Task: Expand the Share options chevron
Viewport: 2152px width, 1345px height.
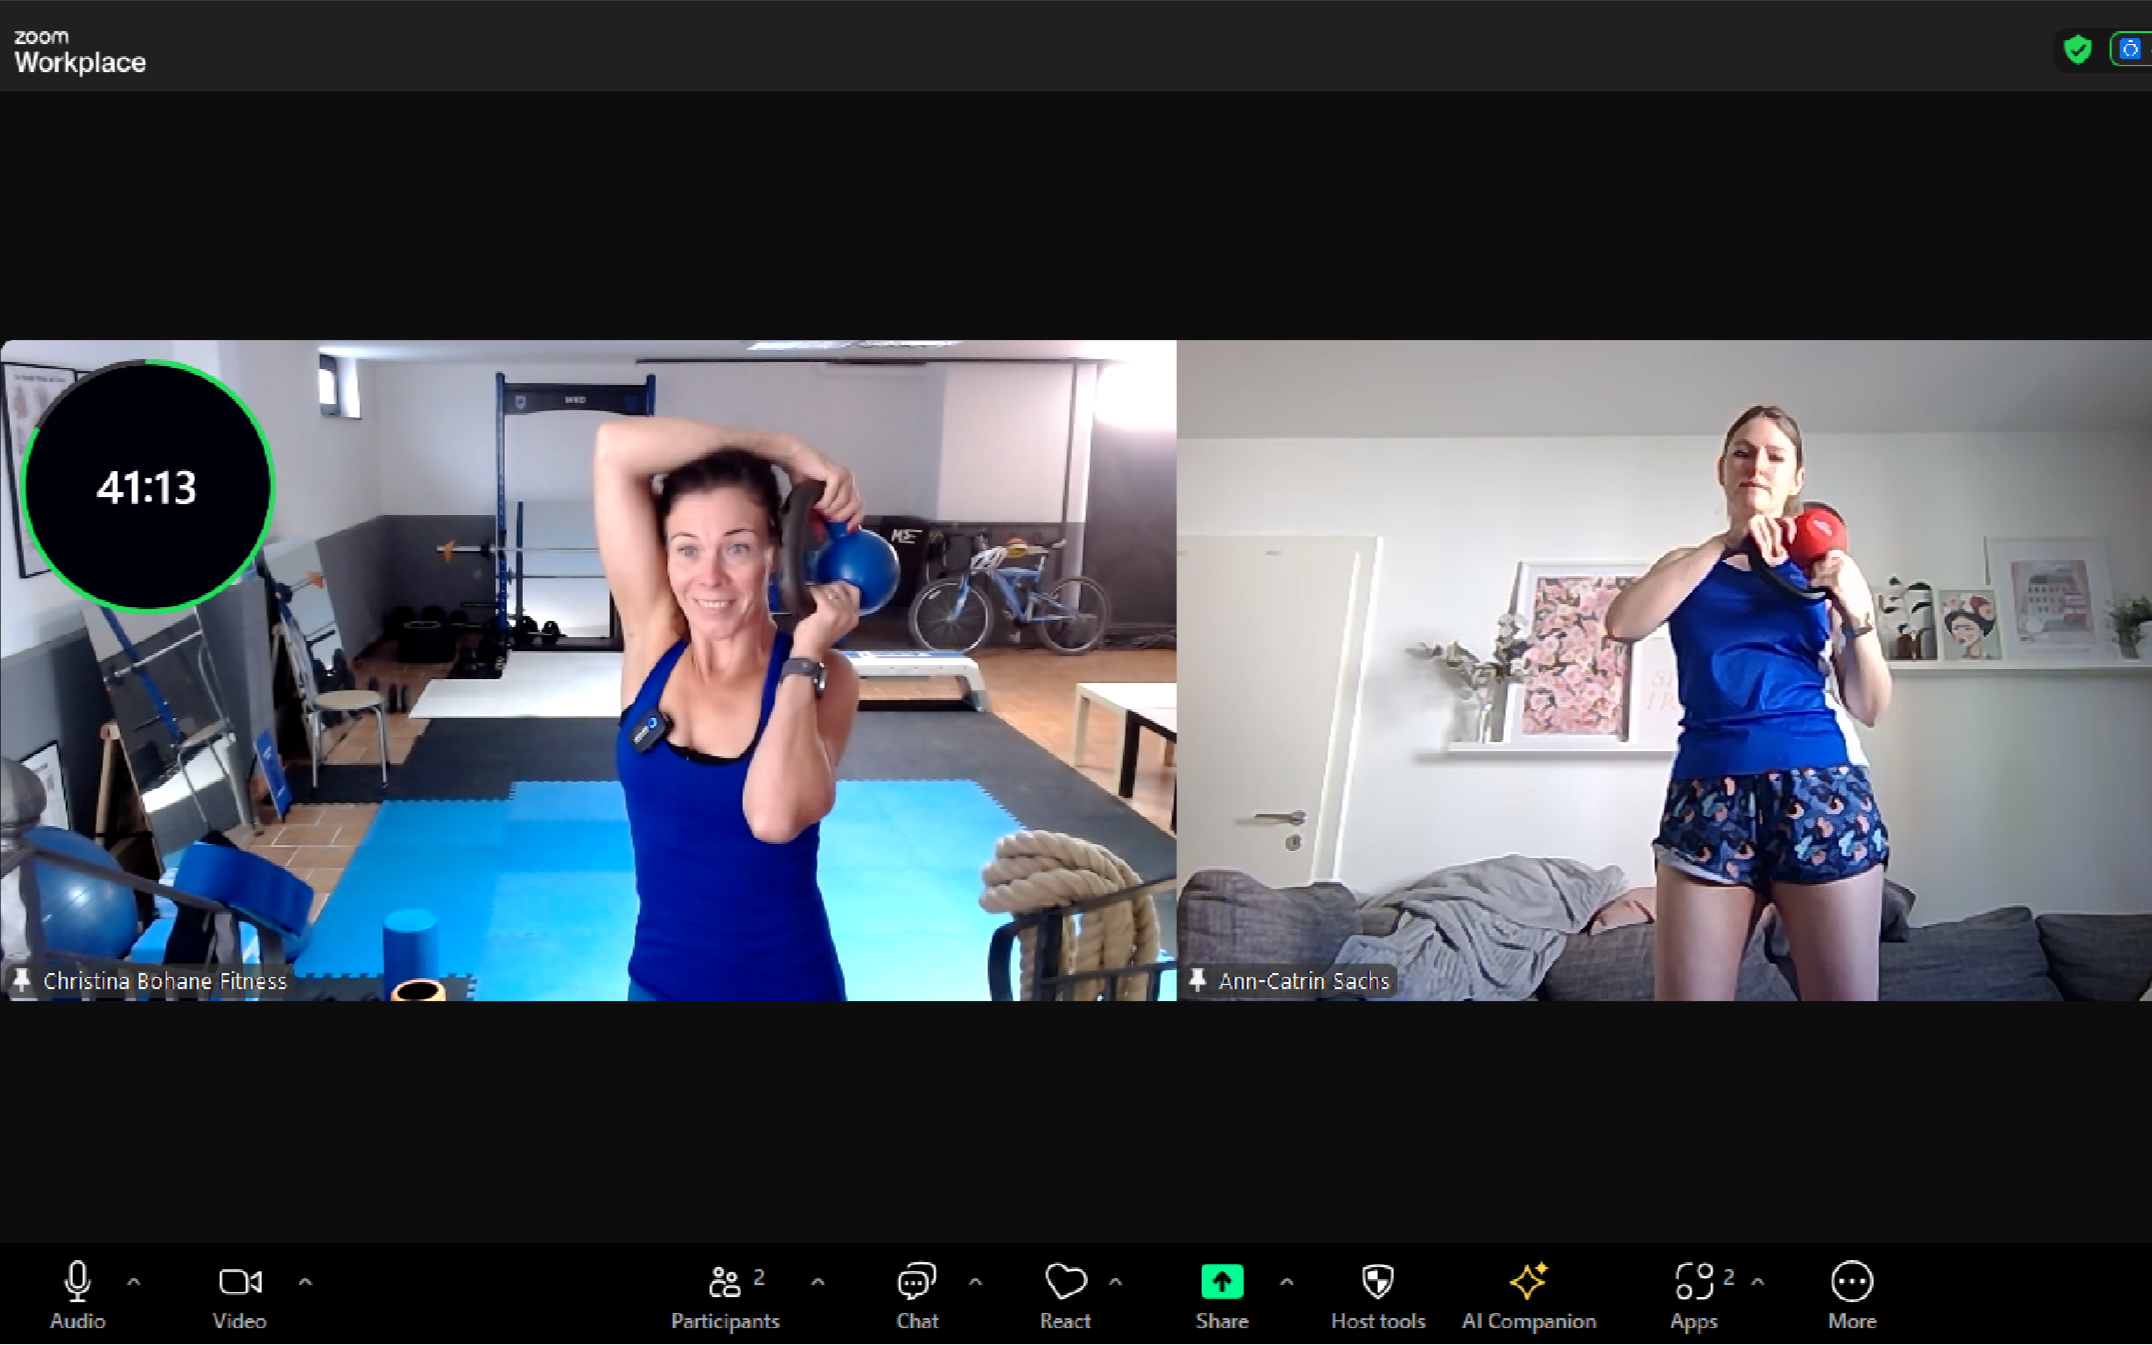Action: 1287,1281
